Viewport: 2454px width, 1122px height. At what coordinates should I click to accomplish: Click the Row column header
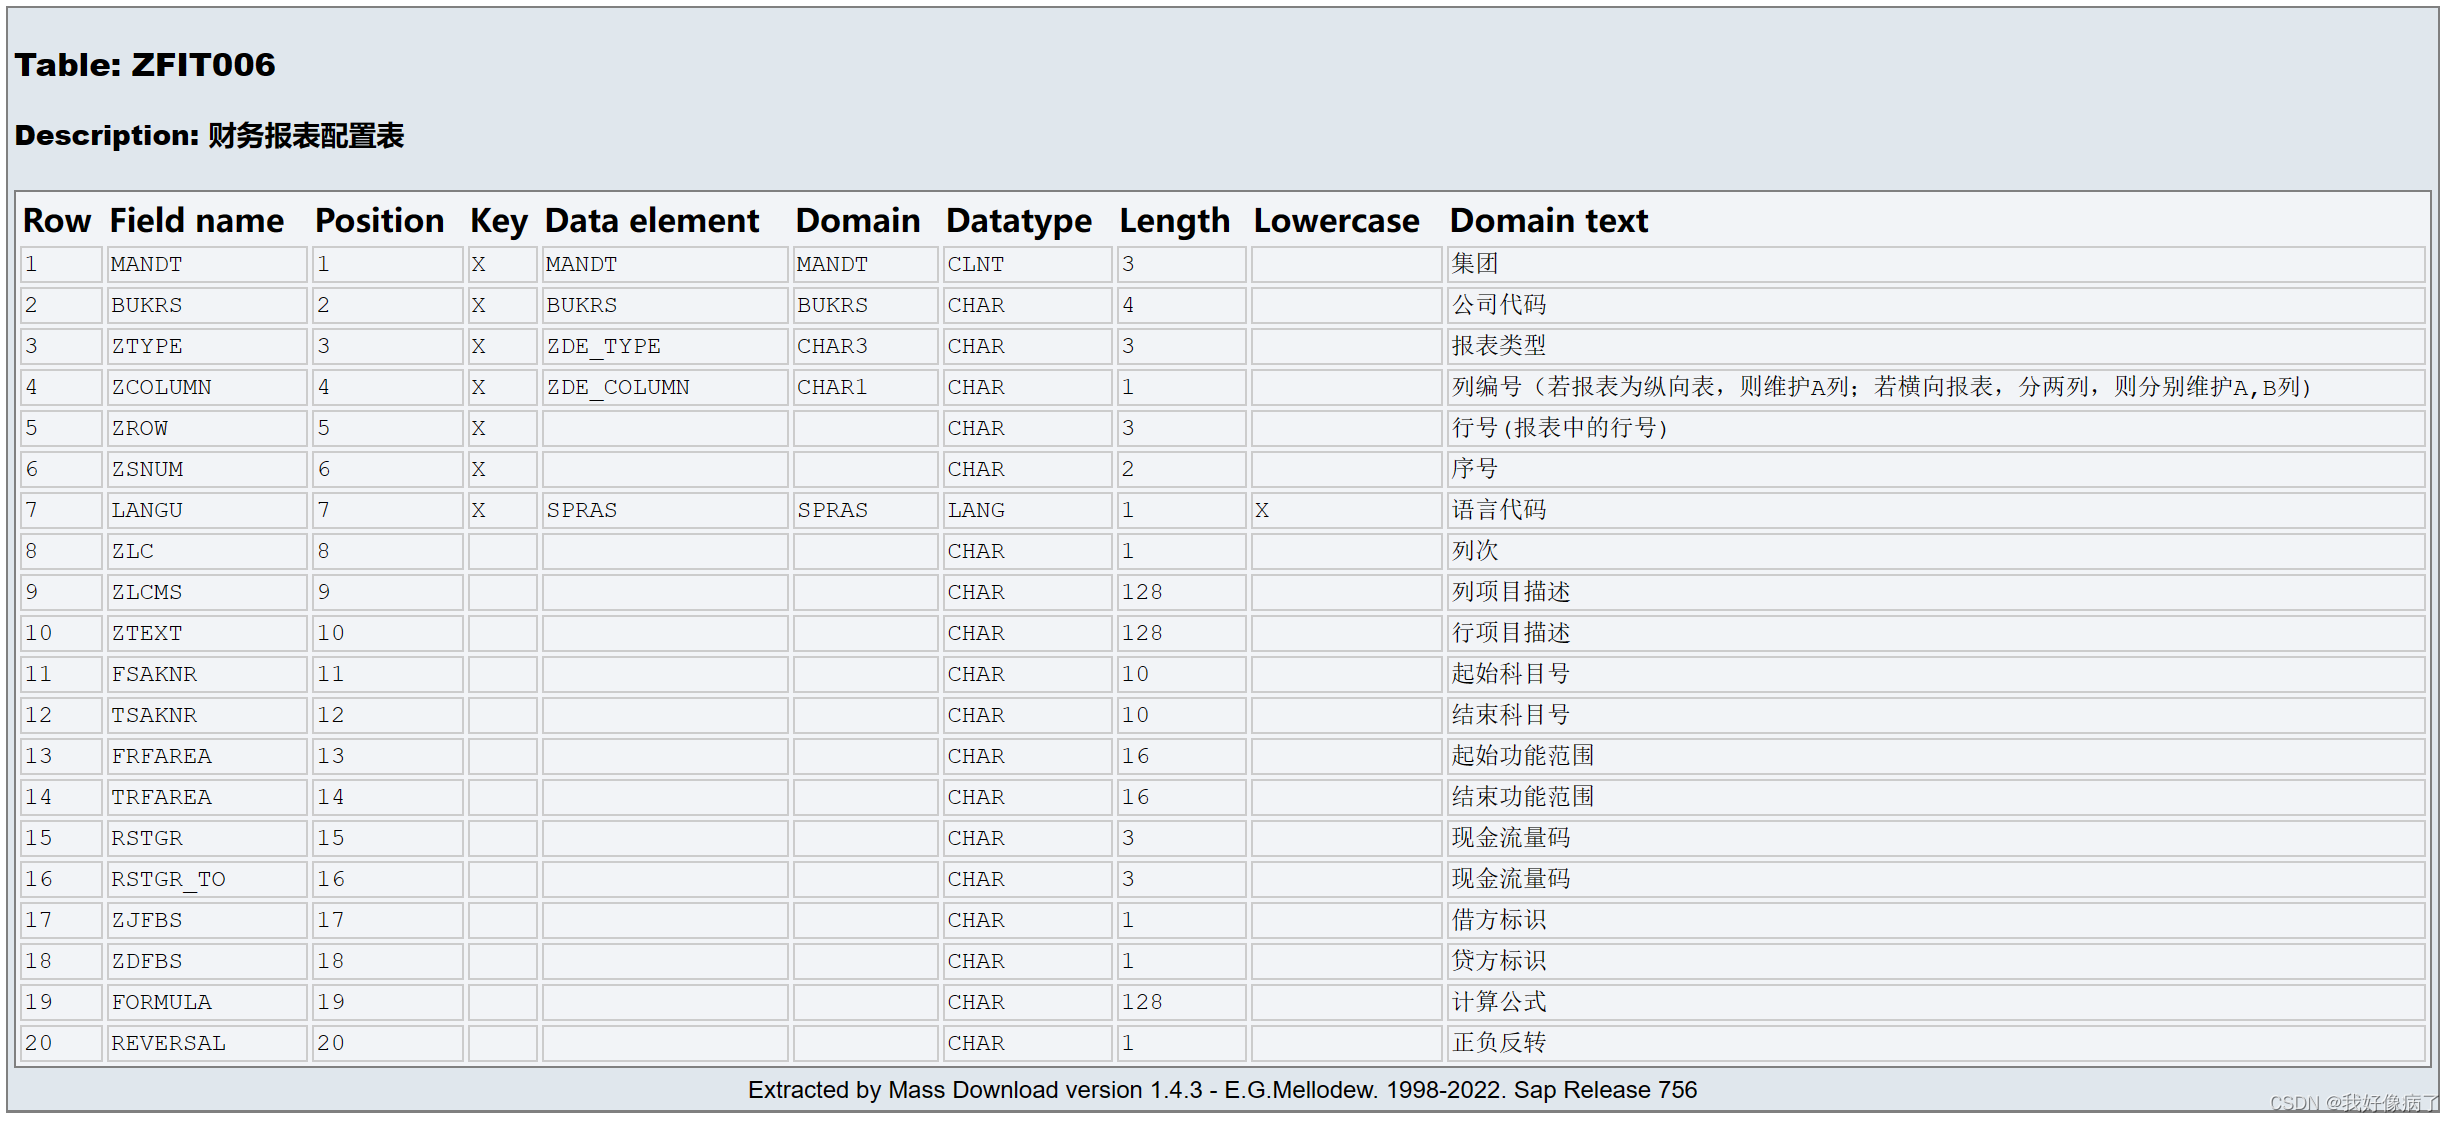pyautogui.click(x=56, y=221)
